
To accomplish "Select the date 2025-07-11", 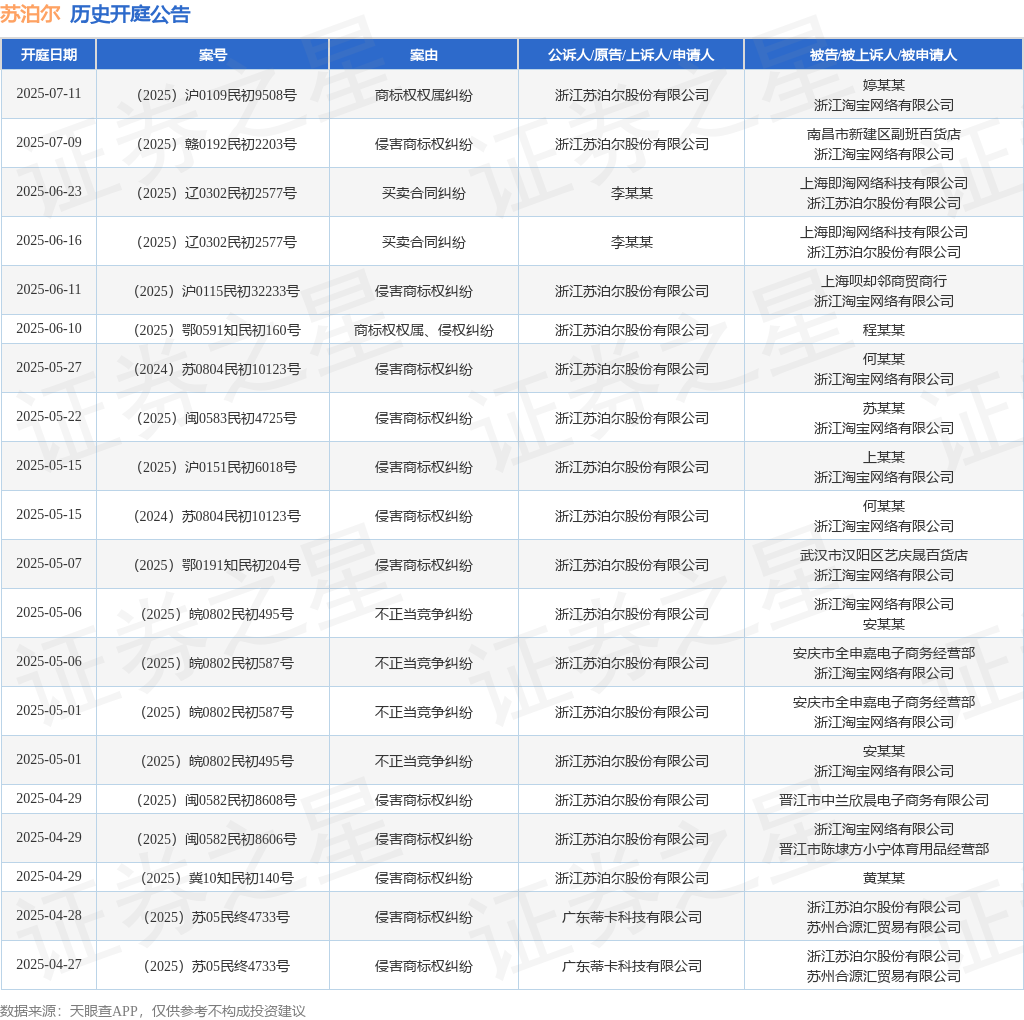I will pyautogui.click(x=49, y=93).
